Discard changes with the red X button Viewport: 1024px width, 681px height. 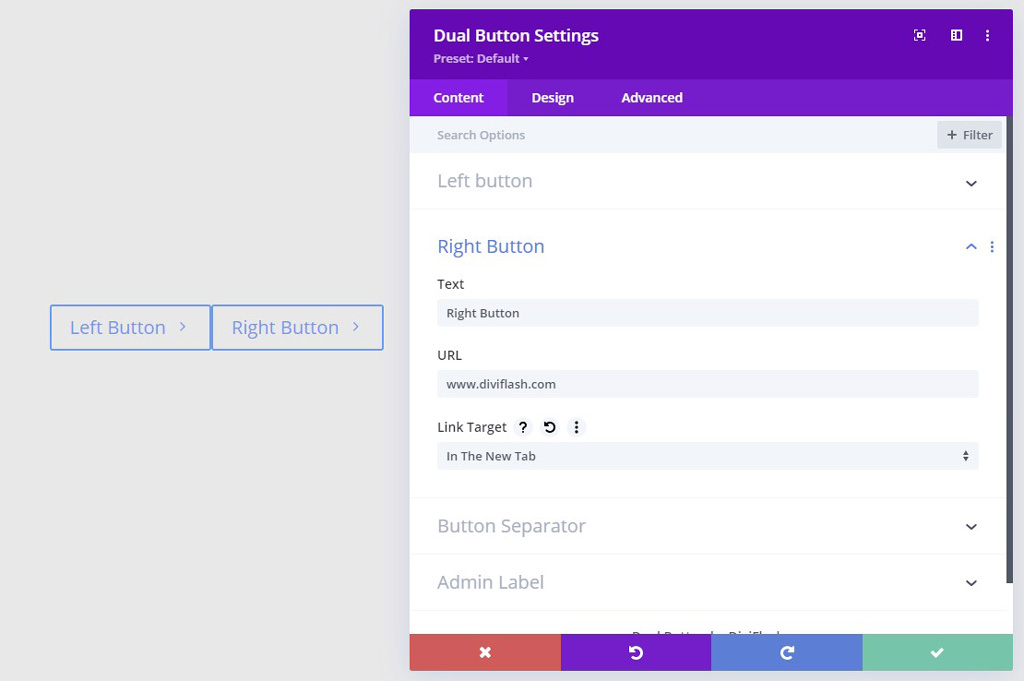point(485,652)
